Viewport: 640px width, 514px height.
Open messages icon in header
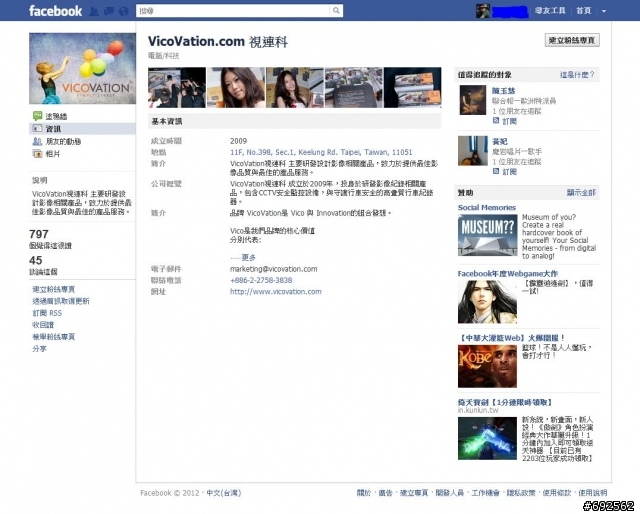click(109, 11)
